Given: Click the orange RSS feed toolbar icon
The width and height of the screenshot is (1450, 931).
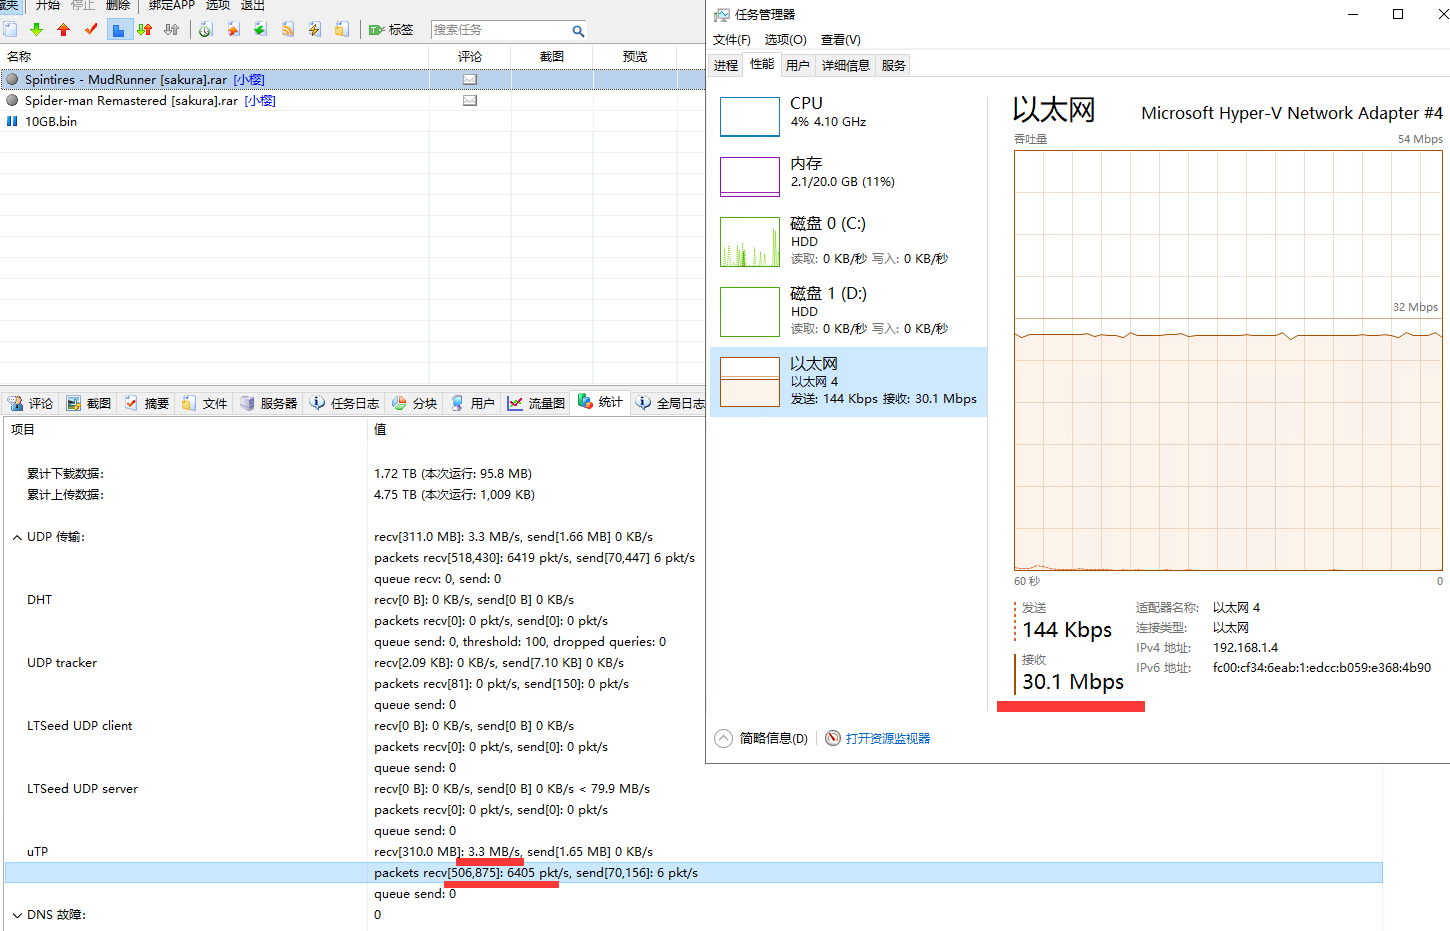Looking at the screenshot, I should point(288,30).
